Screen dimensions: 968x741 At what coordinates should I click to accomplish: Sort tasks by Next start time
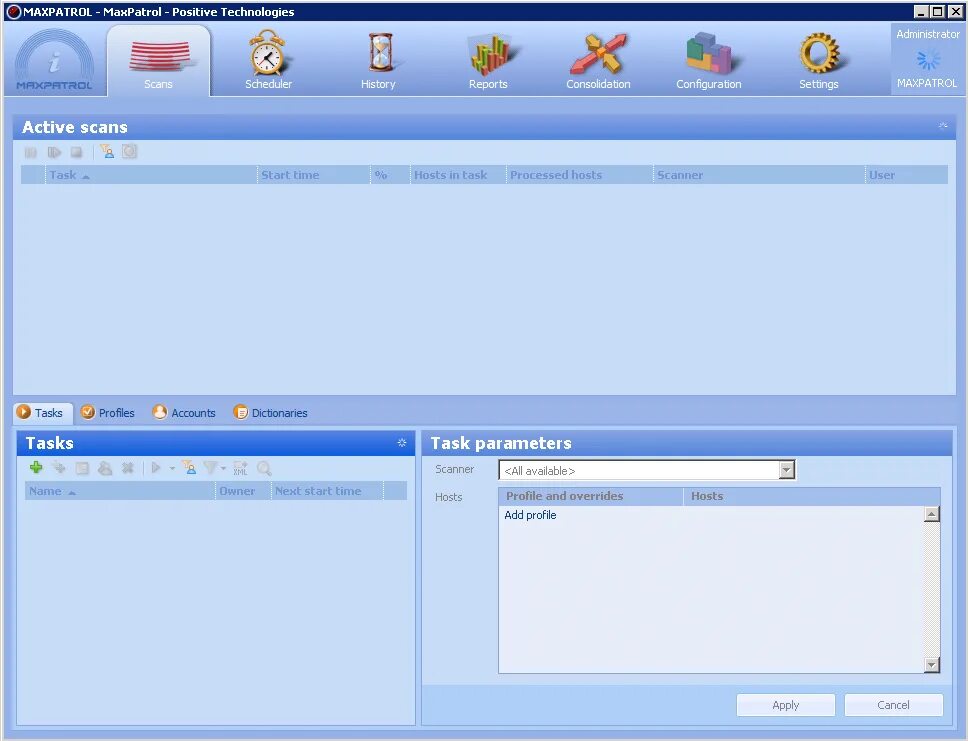327,491
